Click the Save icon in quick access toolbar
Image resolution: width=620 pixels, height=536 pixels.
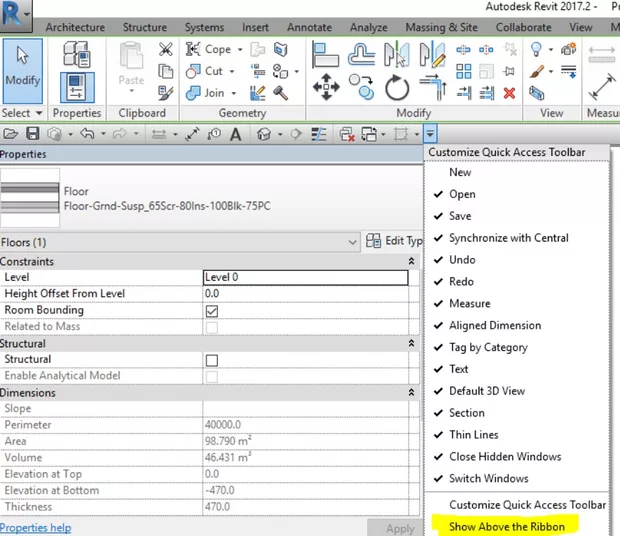32,133
